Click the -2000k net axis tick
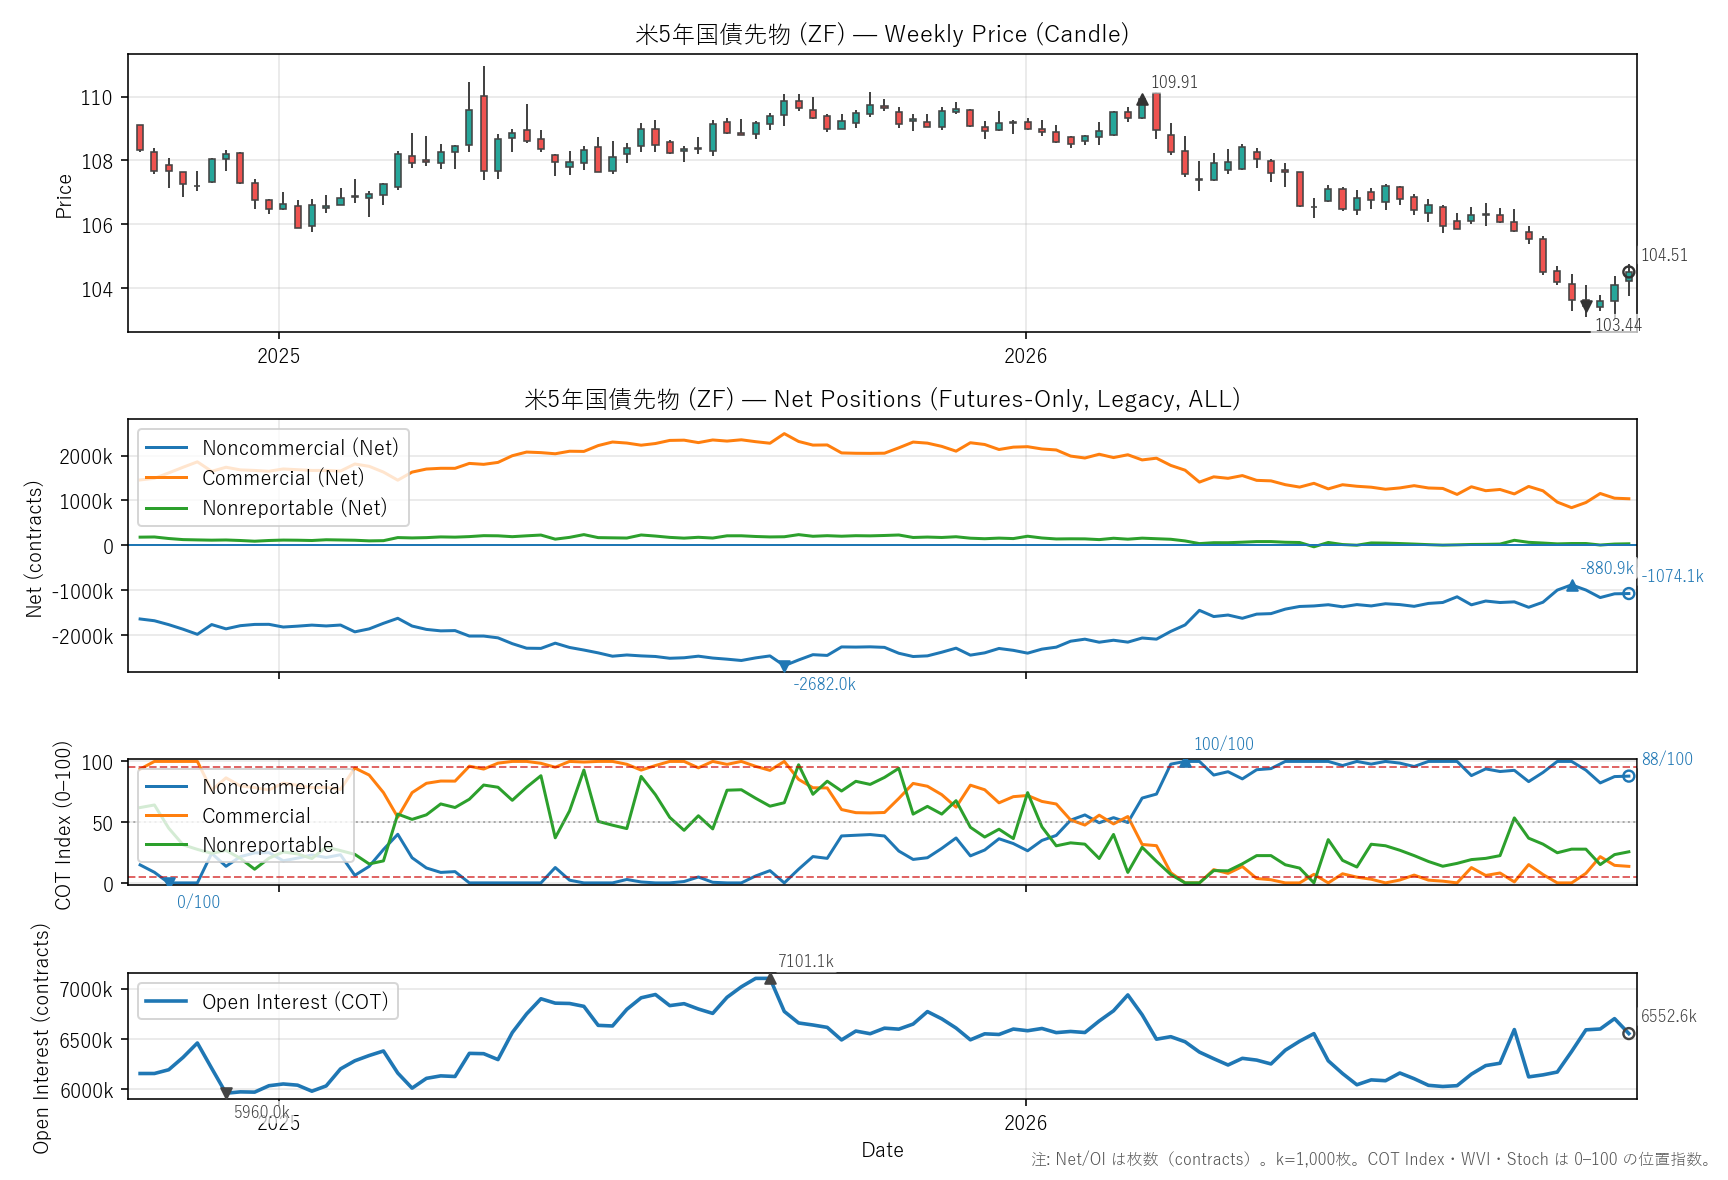 [x=83, y=636]
